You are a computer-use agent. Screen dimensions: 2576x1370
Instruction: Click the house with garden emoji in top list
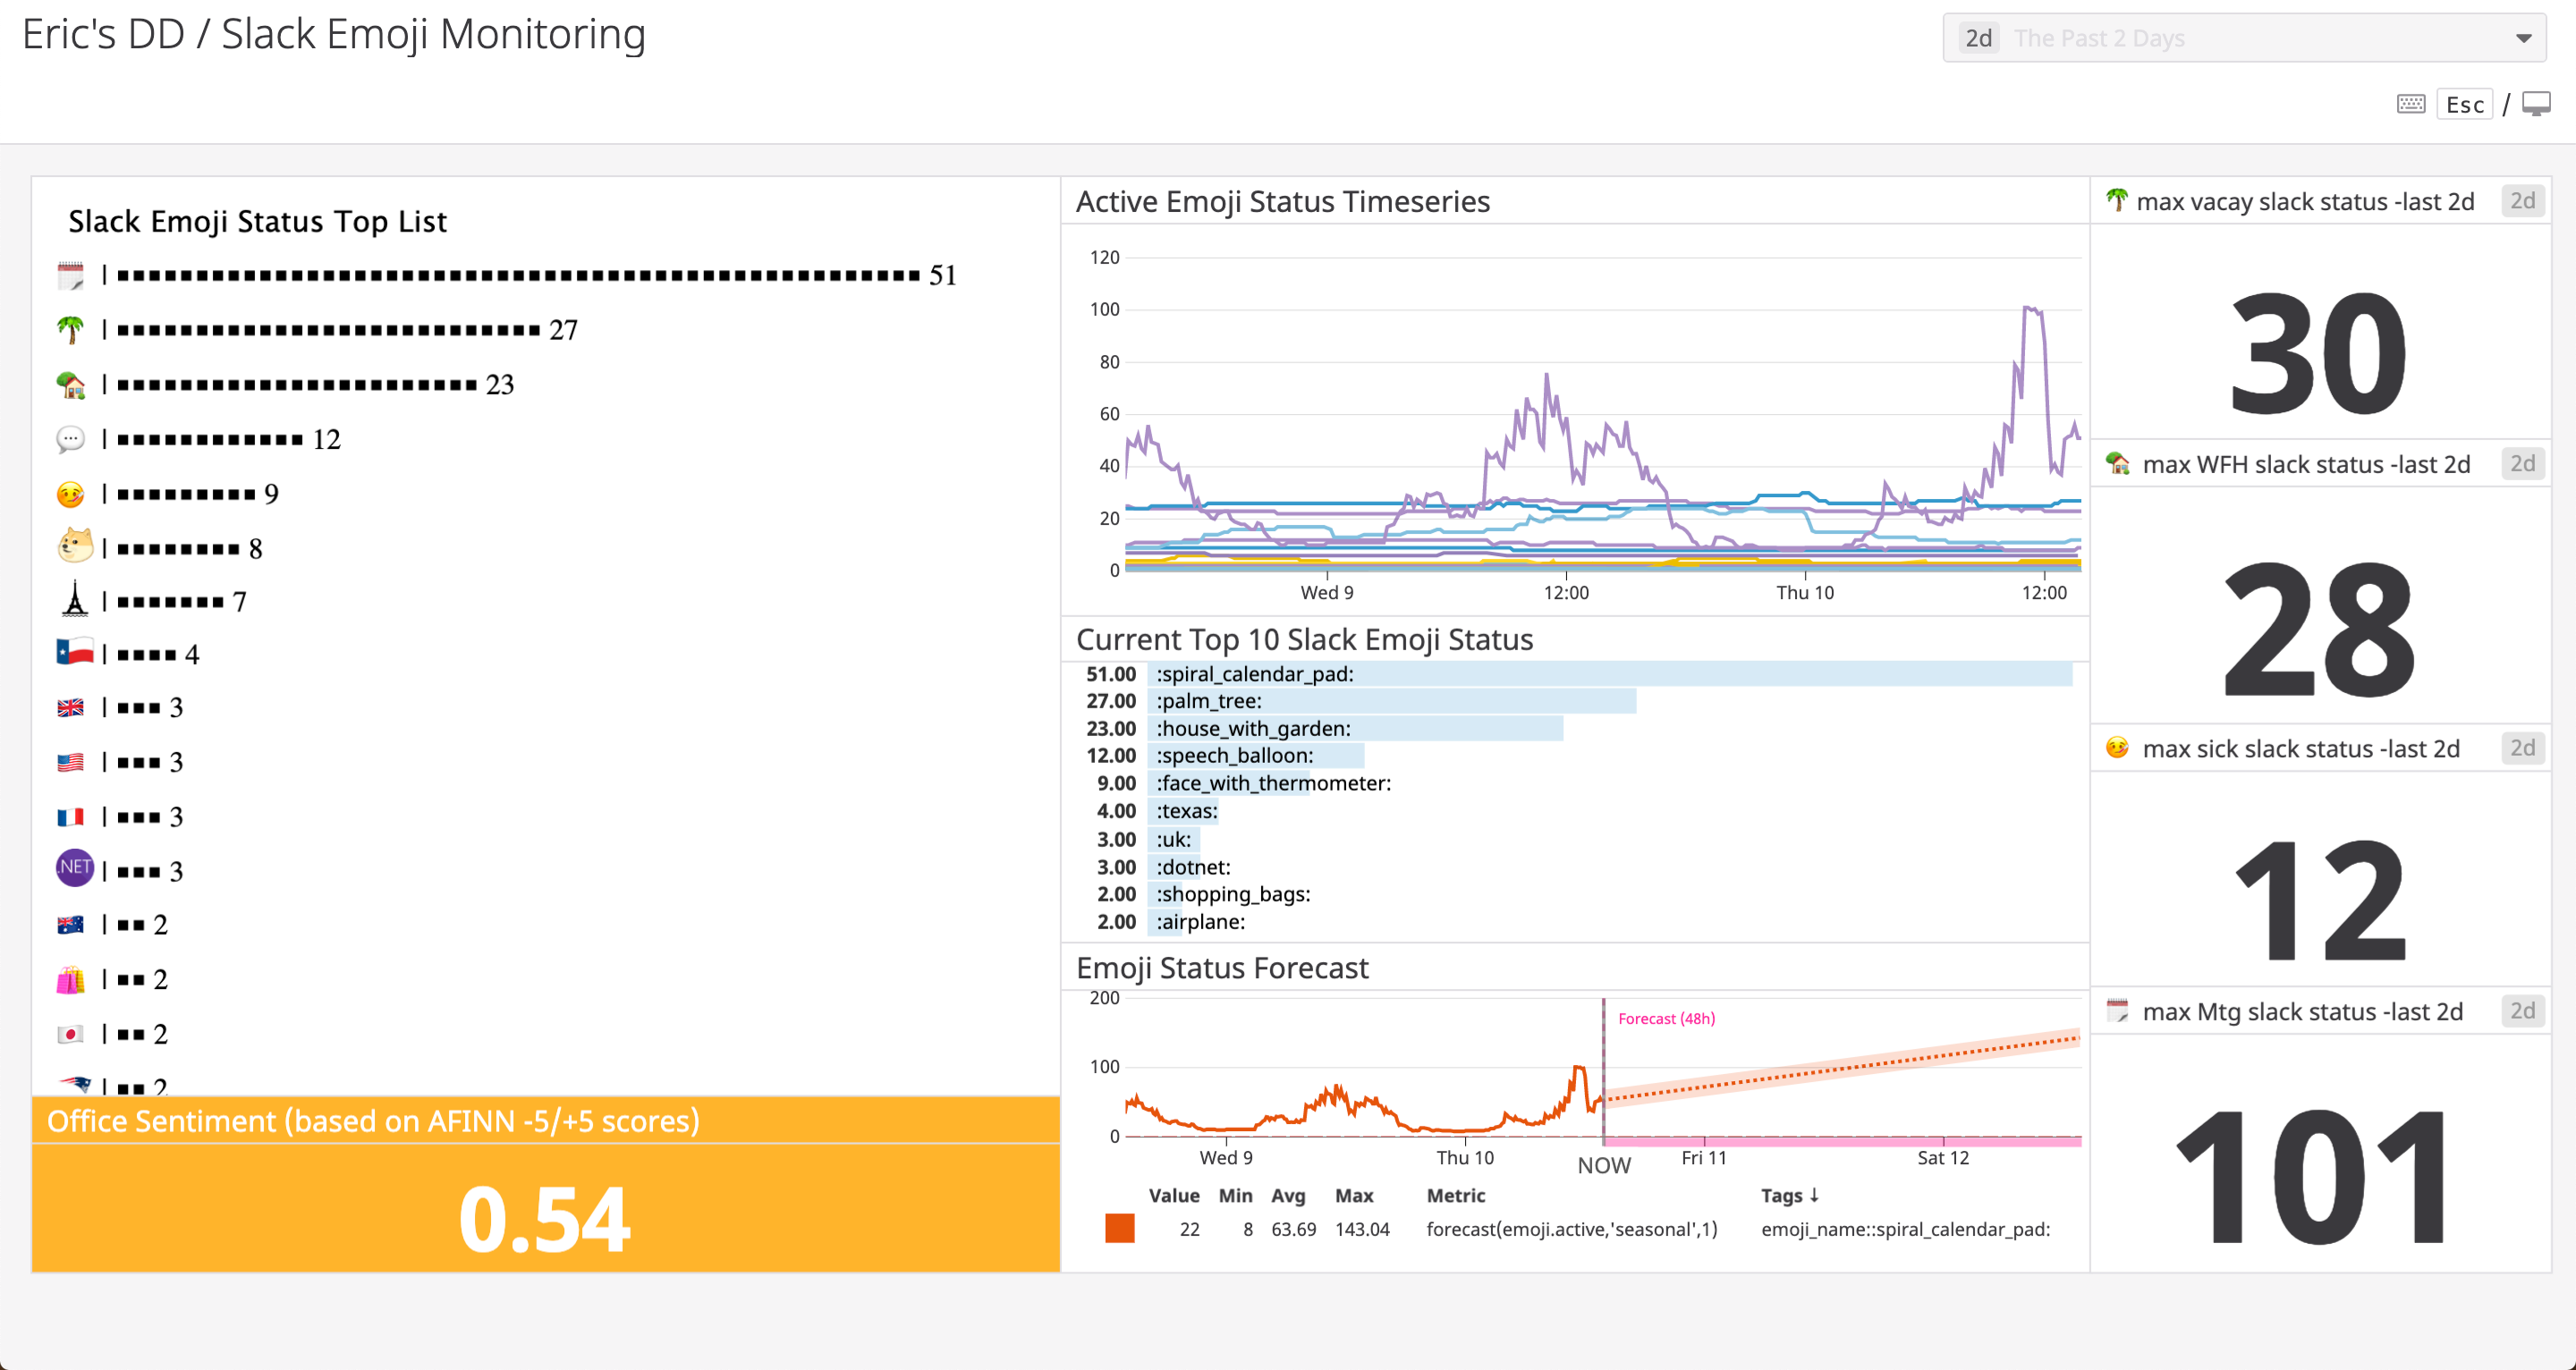(x=71, y=384)
